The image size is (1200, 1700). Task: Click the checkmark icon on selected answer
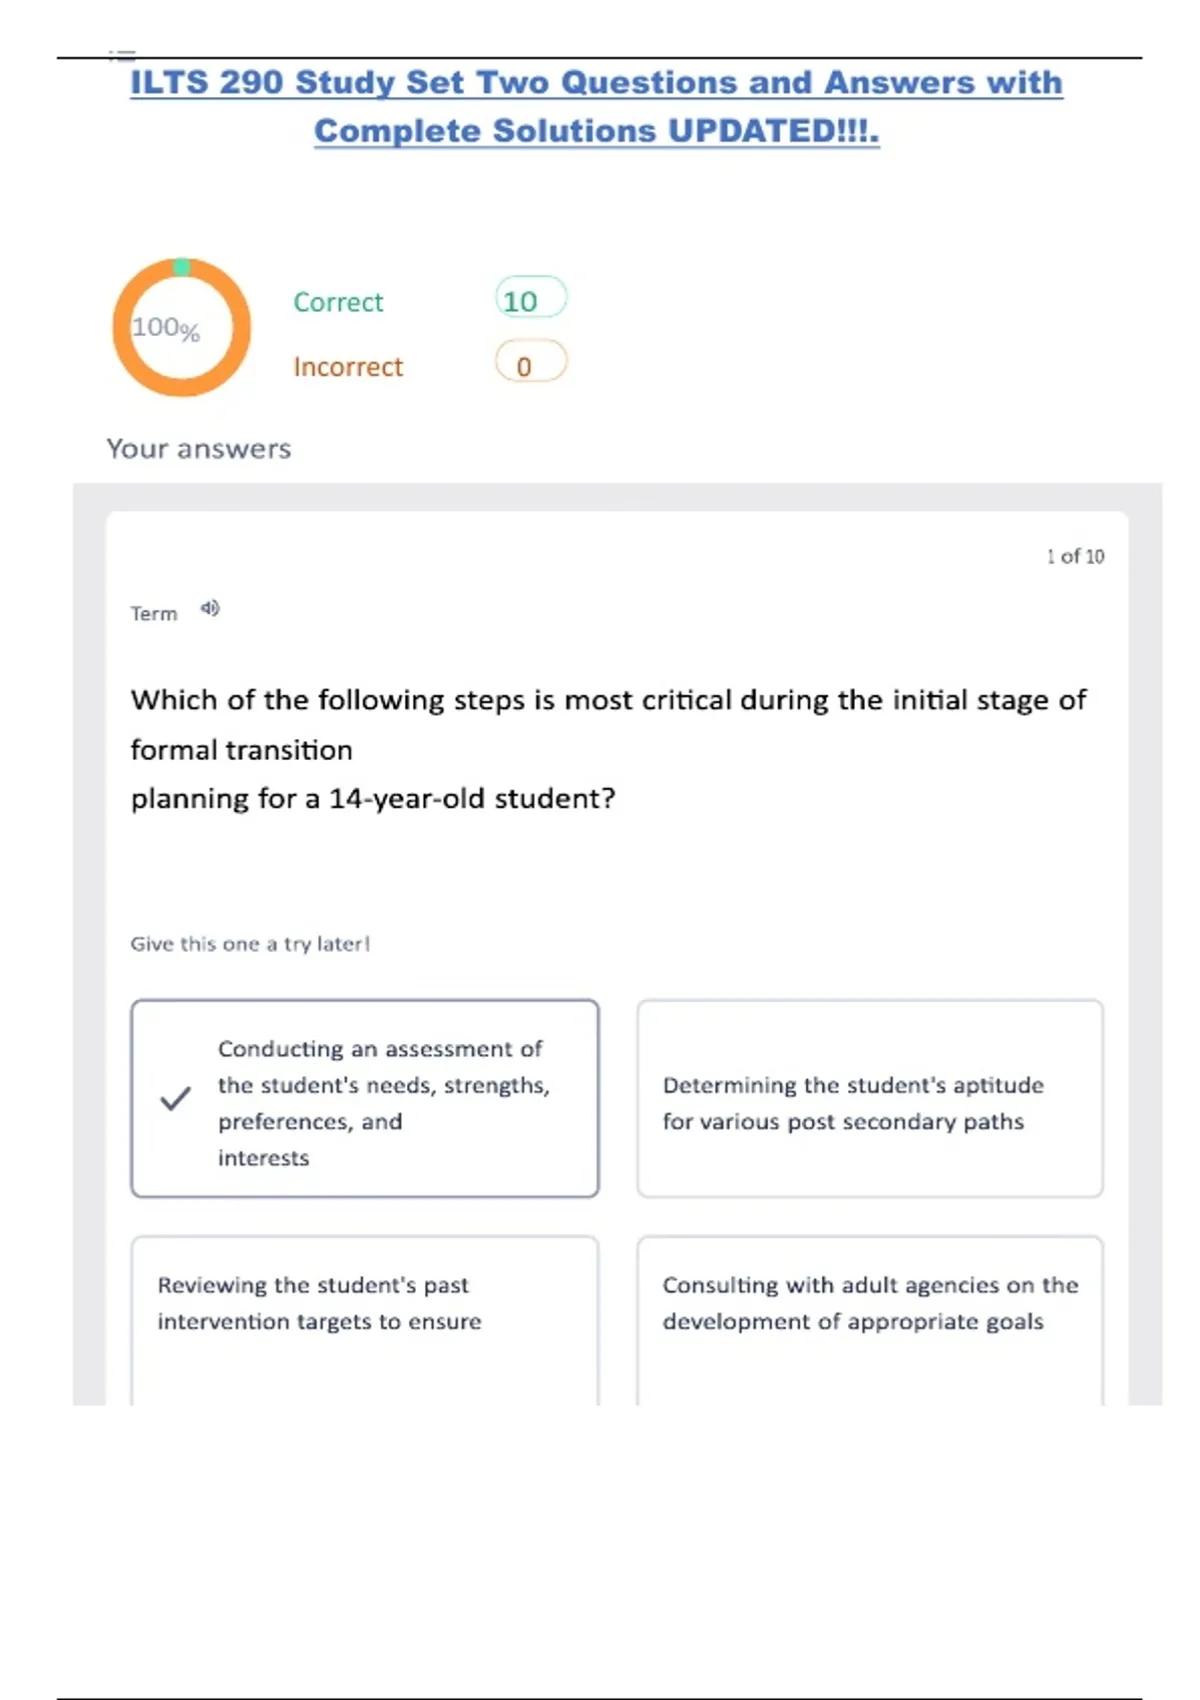pyautogui.click(x=175, y=1099)
